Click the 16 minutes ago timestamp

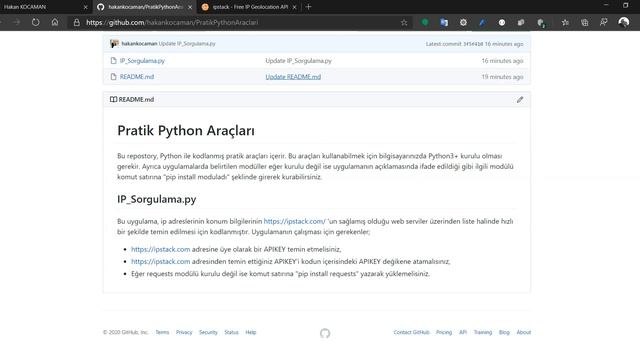coord(502,61)
